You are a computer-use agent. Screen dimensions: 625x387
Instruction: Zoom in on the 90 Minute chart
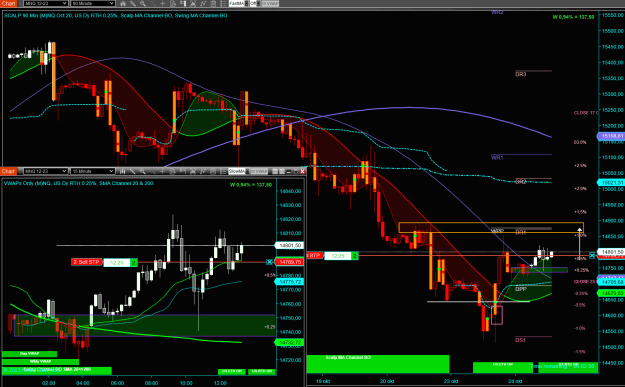pyautogui.click(x=143, y=4)
